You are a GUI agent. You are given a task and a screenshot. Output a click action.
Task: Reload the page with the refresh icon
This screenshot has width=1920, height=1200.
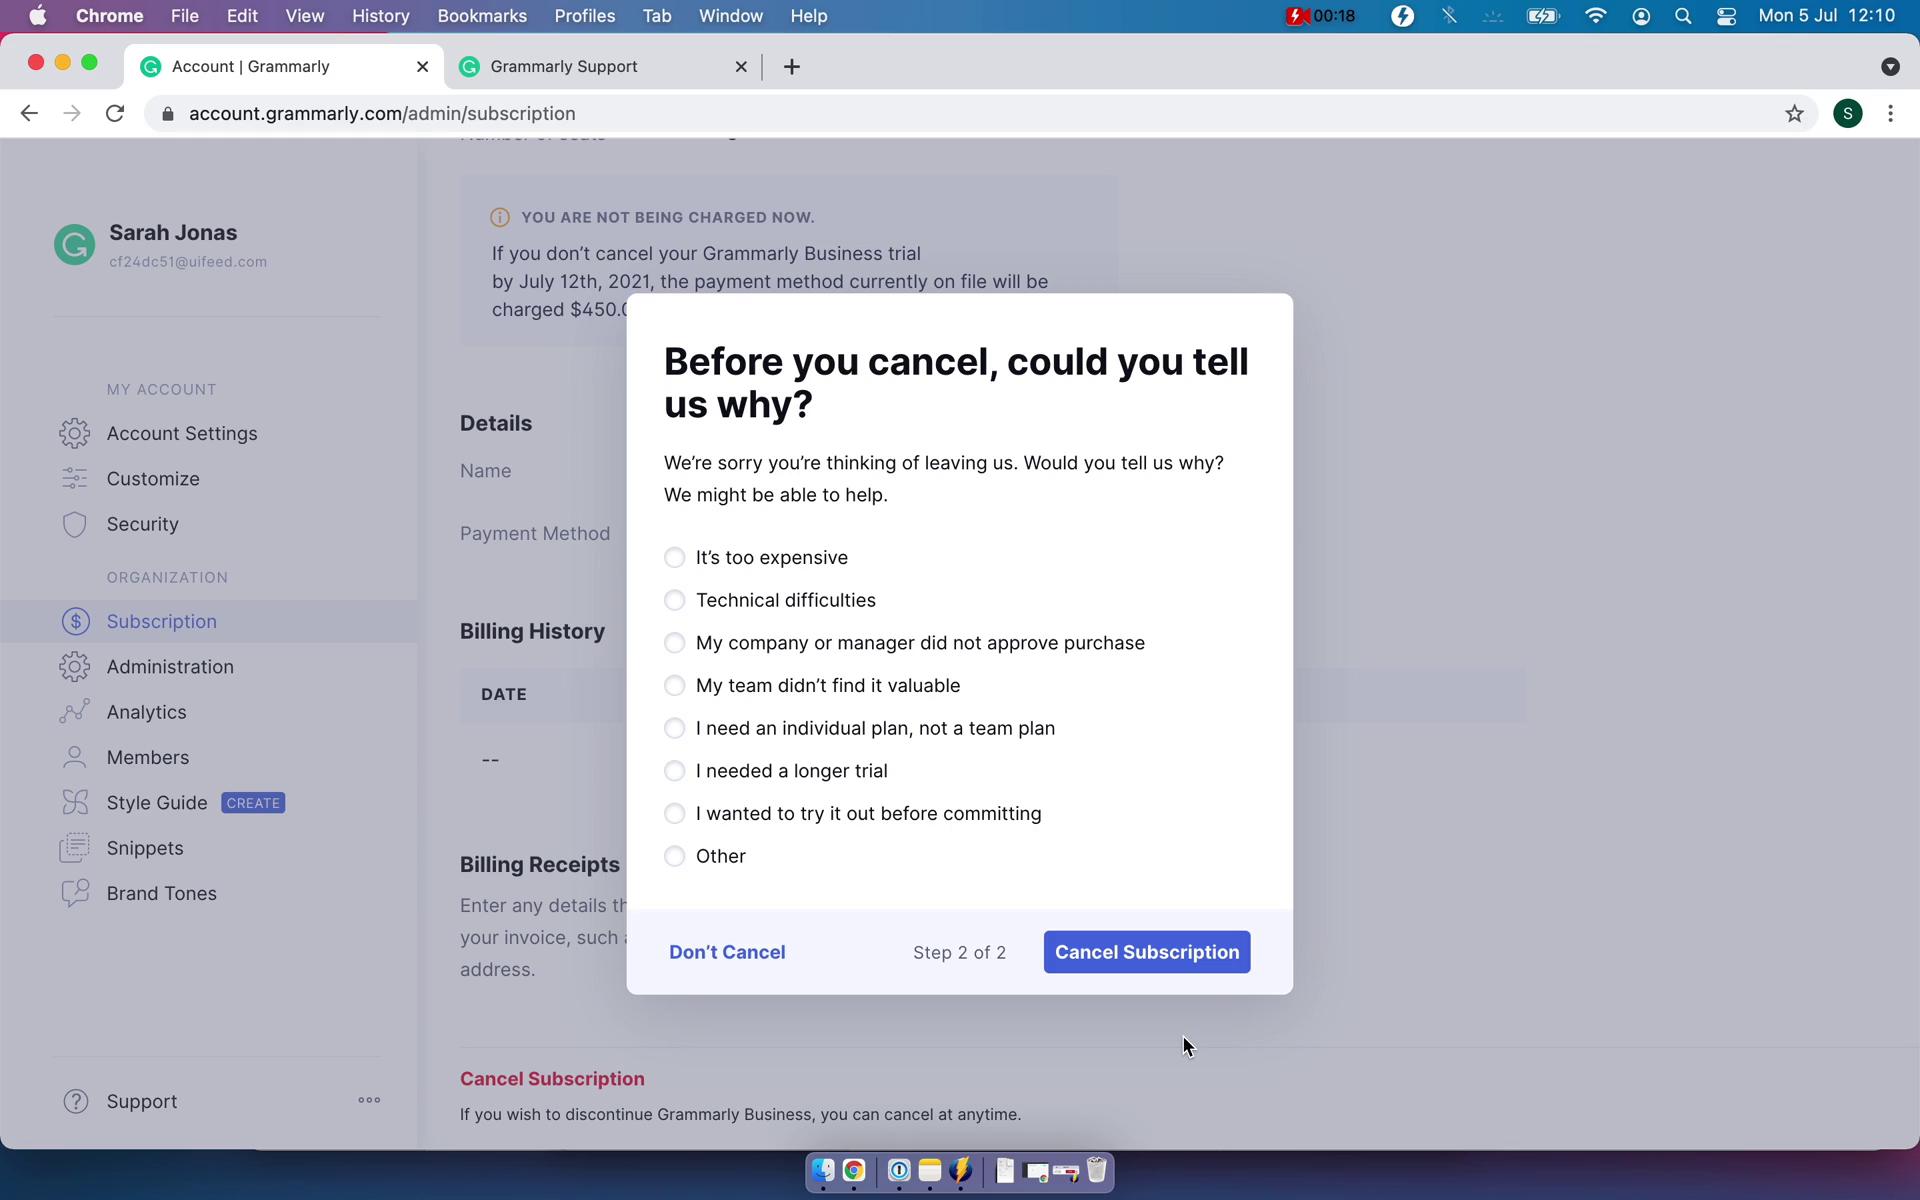click(115, 114)
